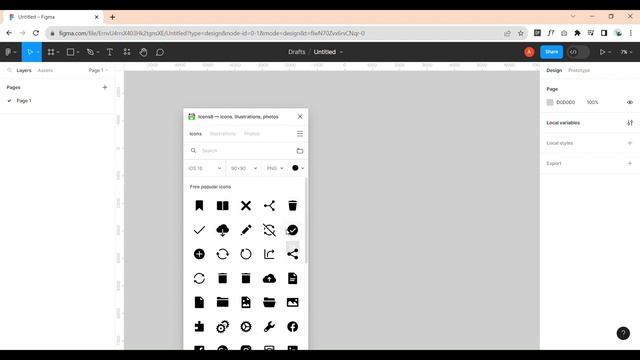Open the Resources tool

click(x=127, y=52)
